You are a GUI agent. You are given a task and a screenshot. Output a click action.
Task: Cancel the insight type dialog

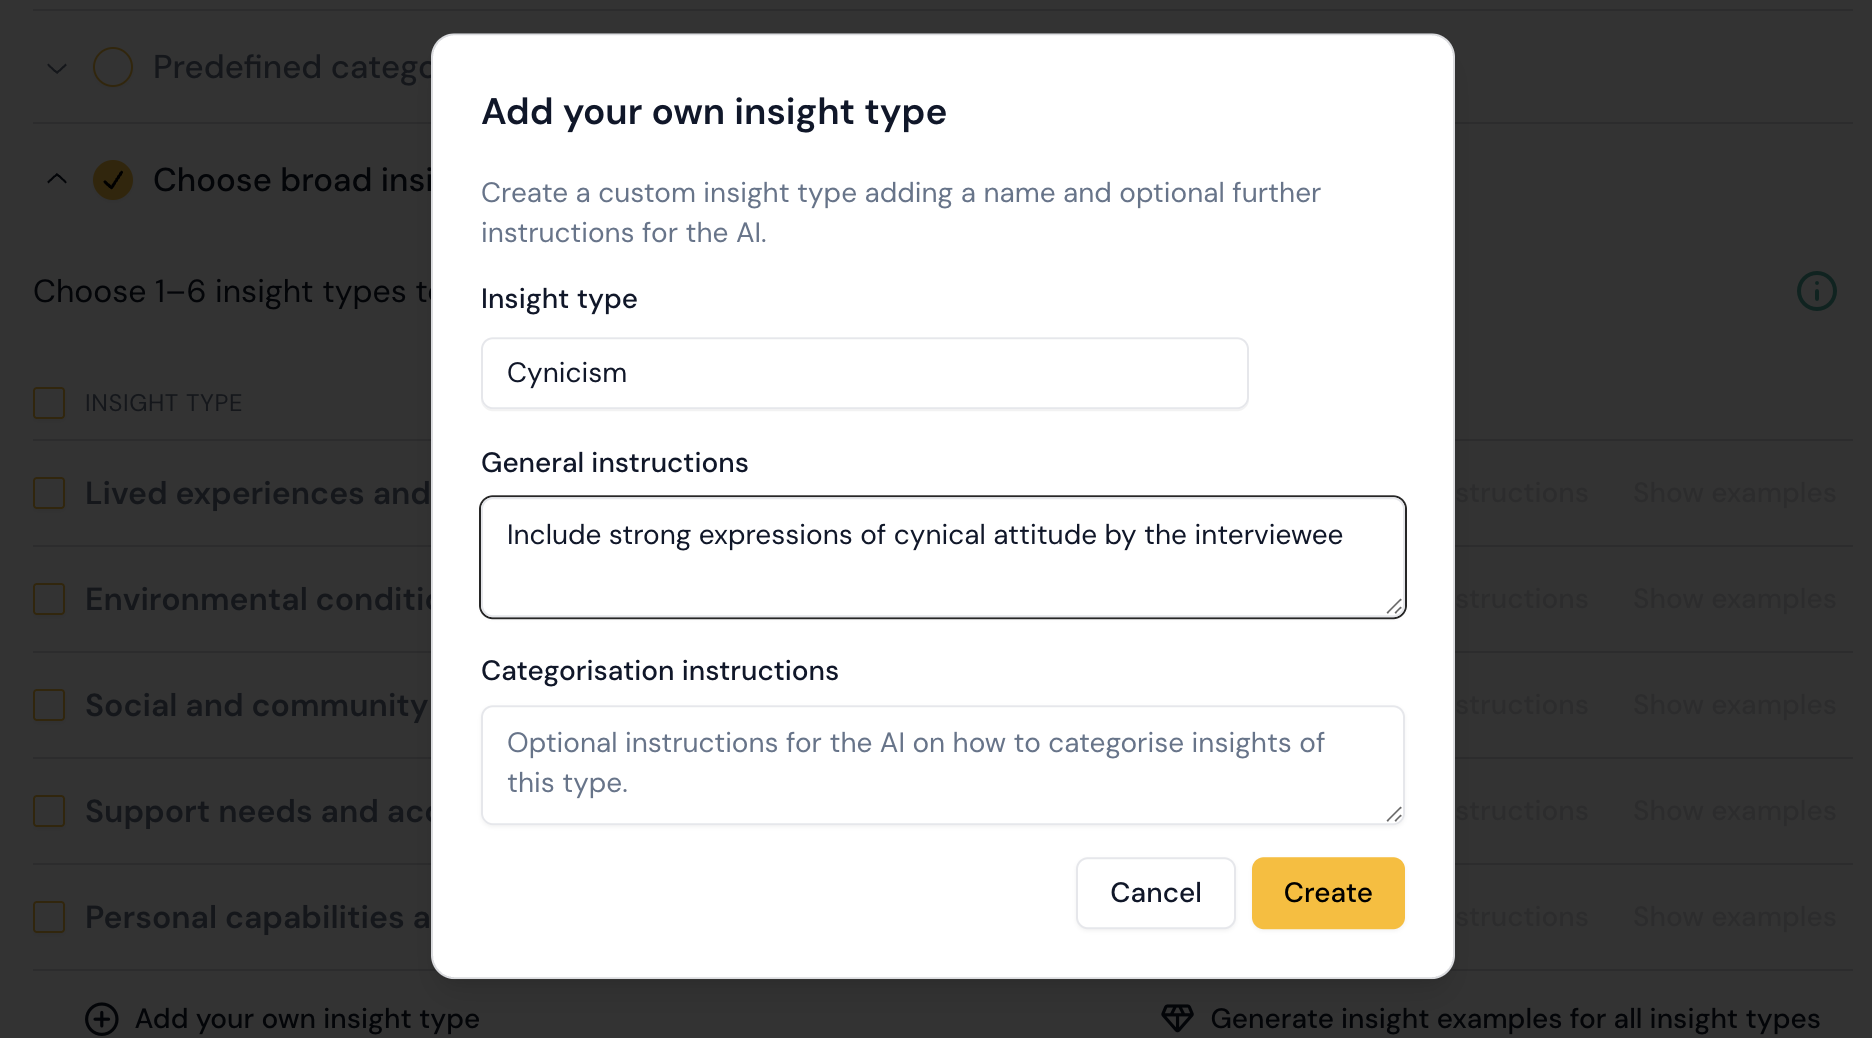tap(1155, 892)
